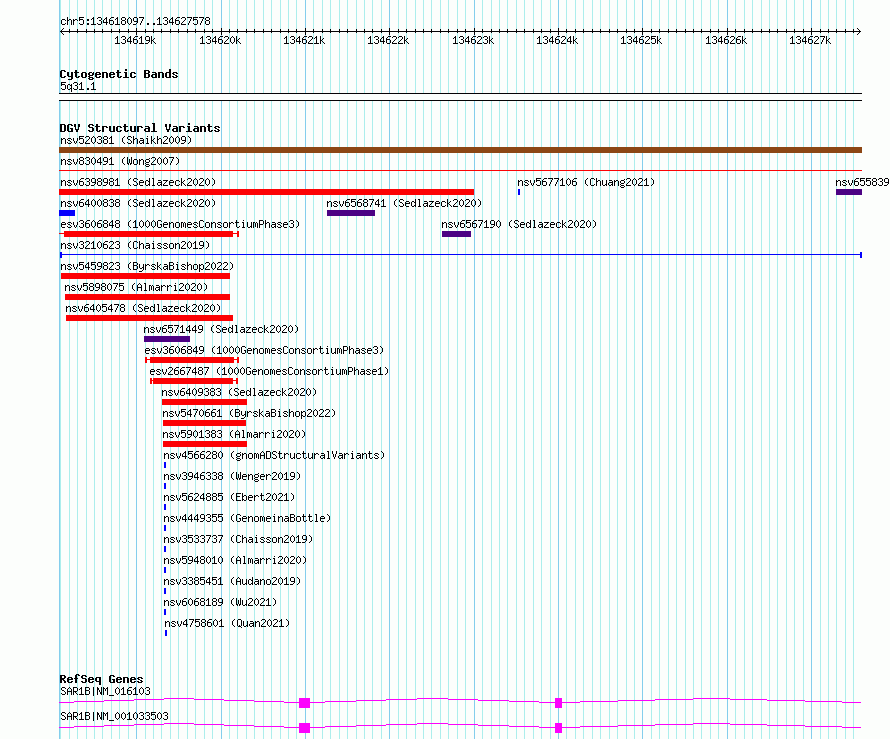Click the red nsv6405478 variant bar
The width and height of the screenshot is (890, 739).
click(149, 318)
